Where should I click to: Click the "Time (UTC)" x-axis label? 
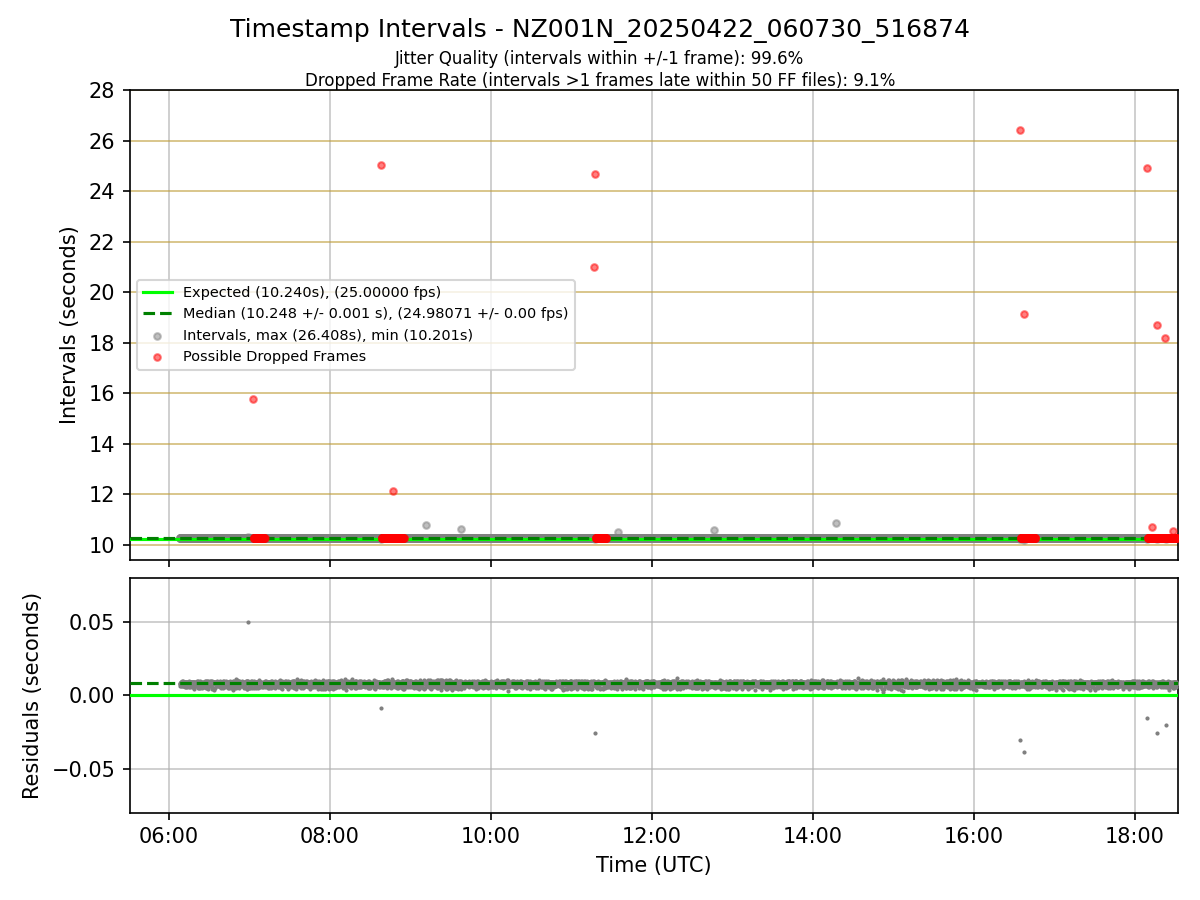653,865
